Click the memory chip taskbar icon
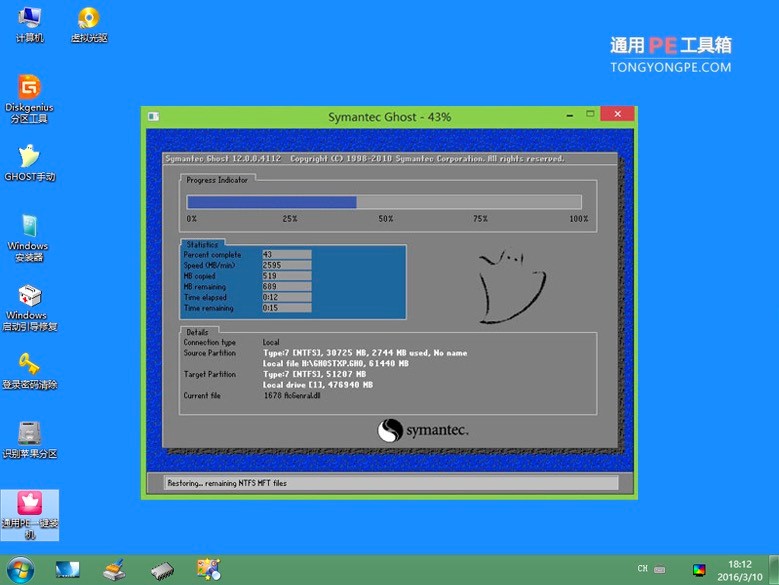The height and width of the screenshot is (585, 779). (x=162, y=571)
